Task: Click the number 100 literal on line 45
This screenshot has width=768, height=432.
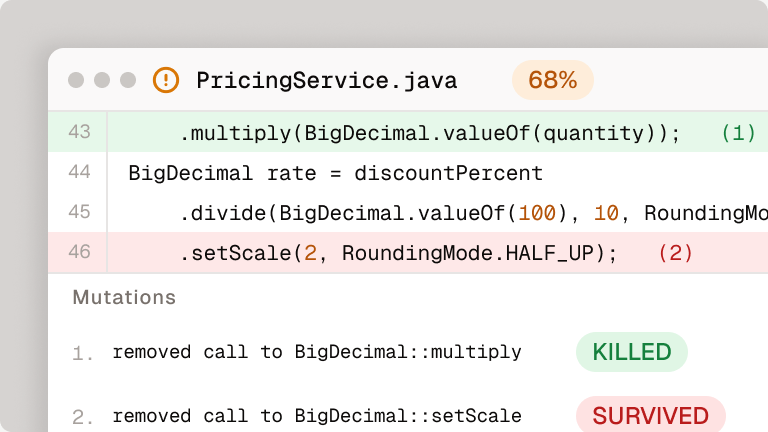Action: [537, 213]
